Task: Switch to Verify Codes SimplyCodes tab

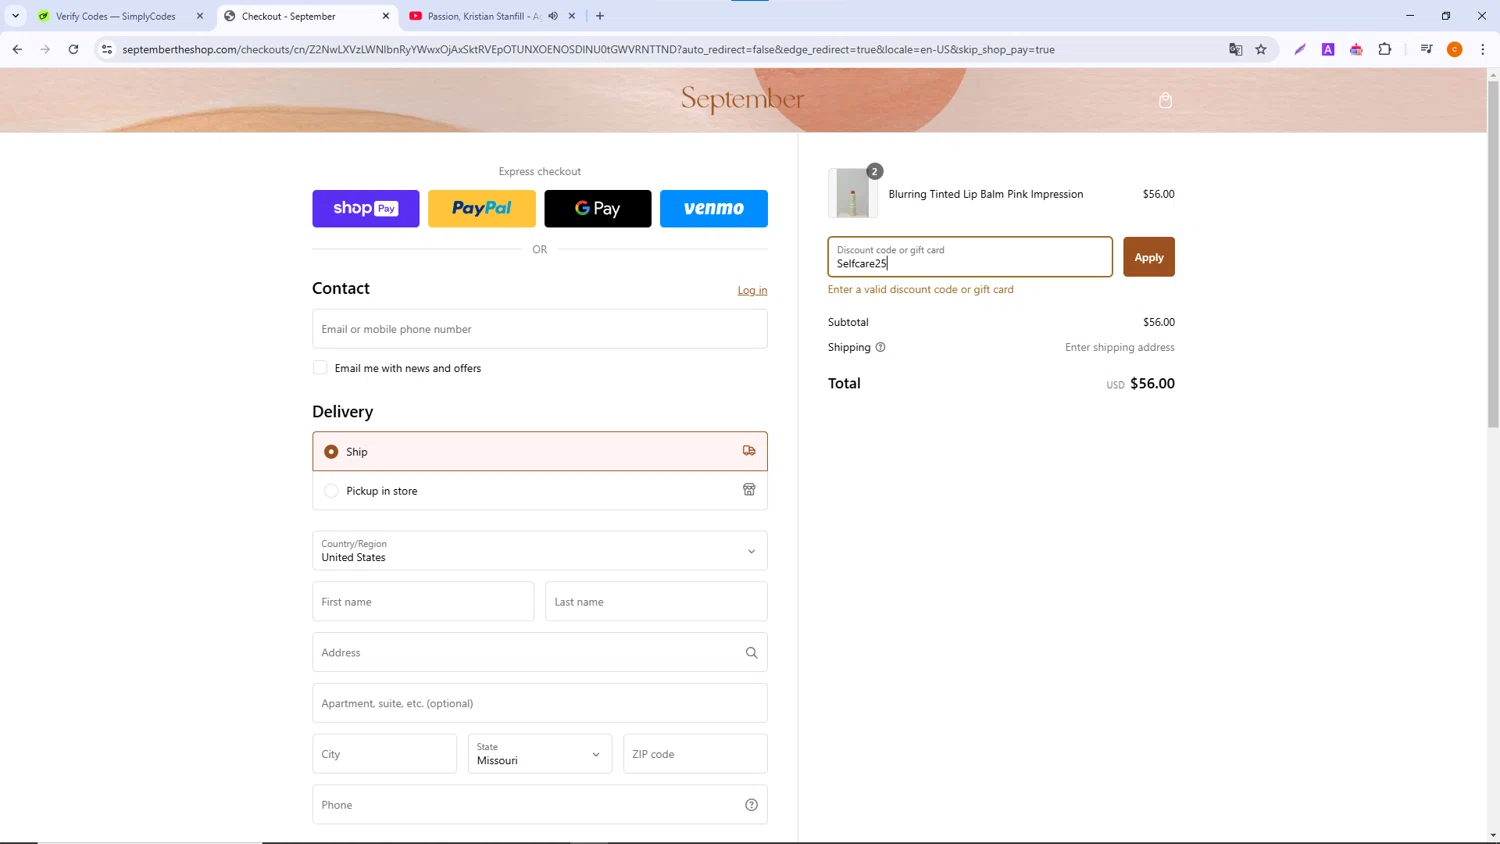Action: (115, 16)
